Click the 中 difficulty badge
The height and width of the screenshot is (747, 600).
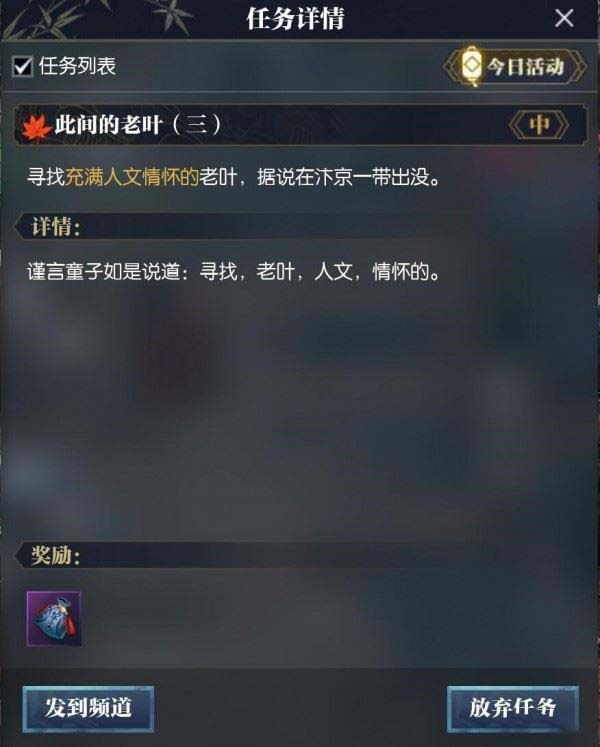[x=539, y=125]
